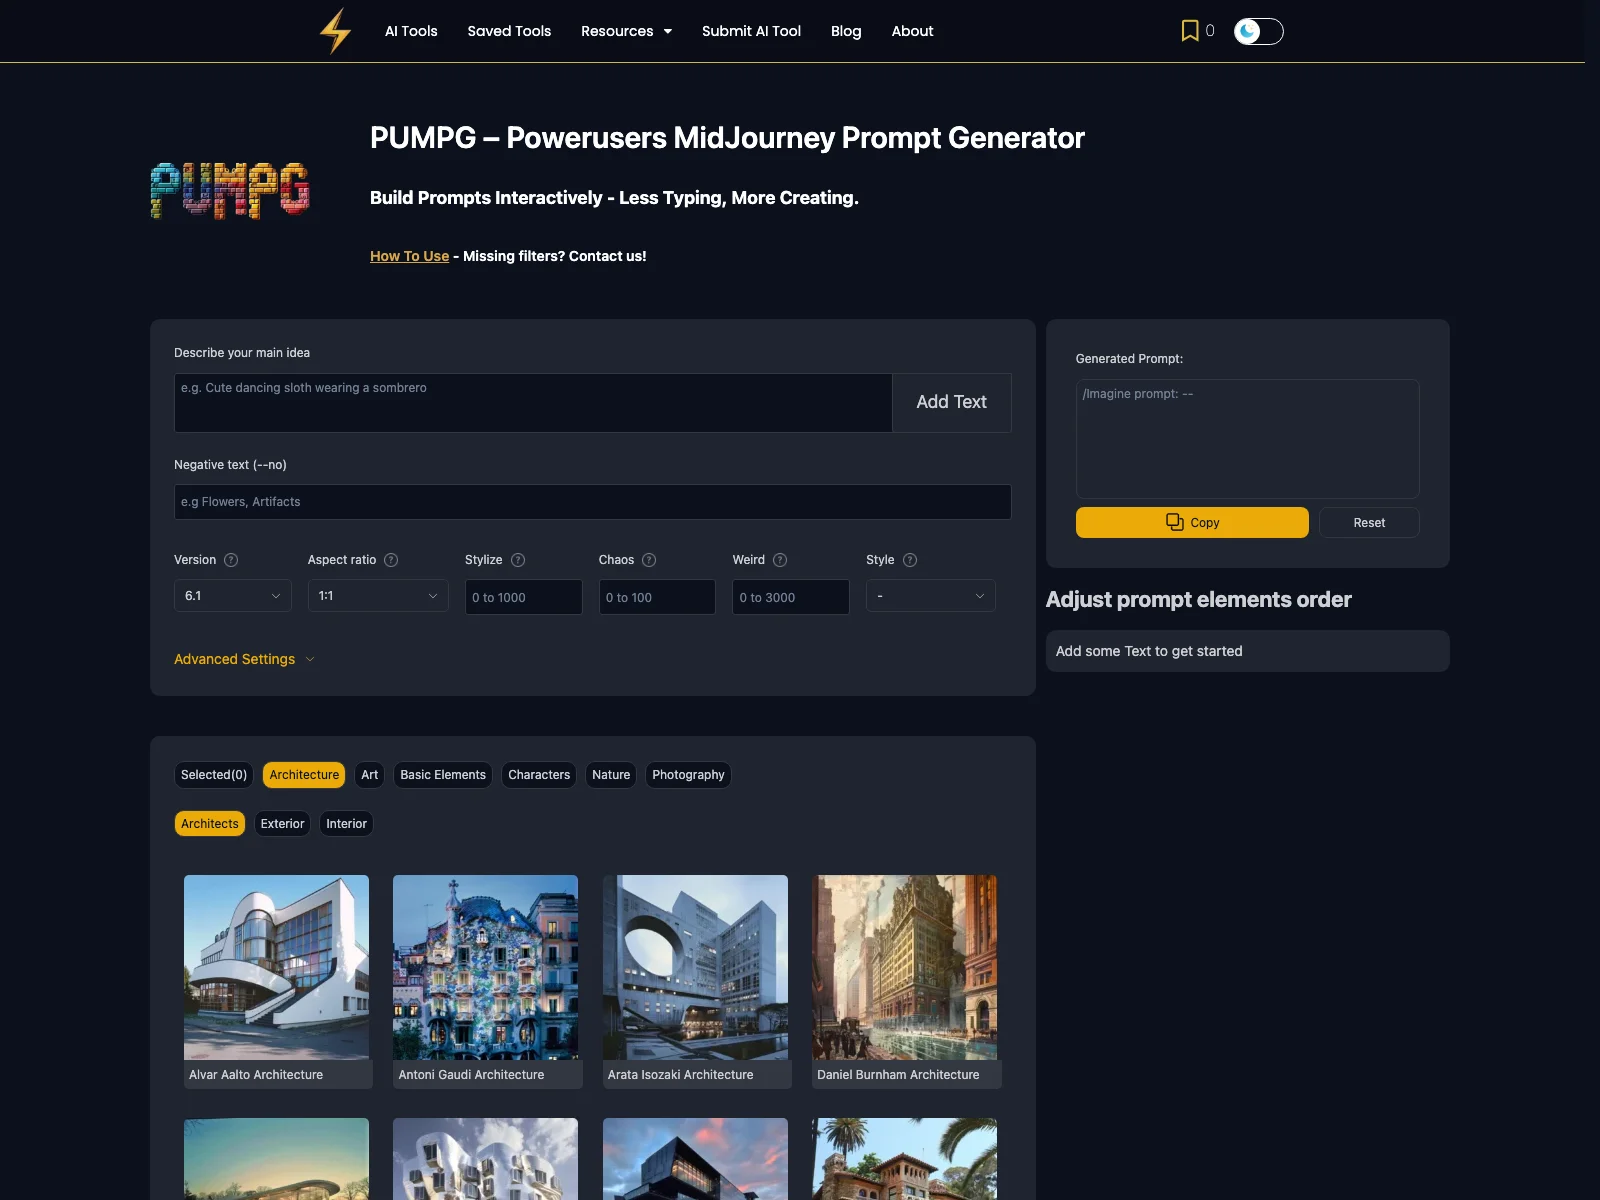
Task: Show help for Aspect ratio setting
Action: (391, 560)
